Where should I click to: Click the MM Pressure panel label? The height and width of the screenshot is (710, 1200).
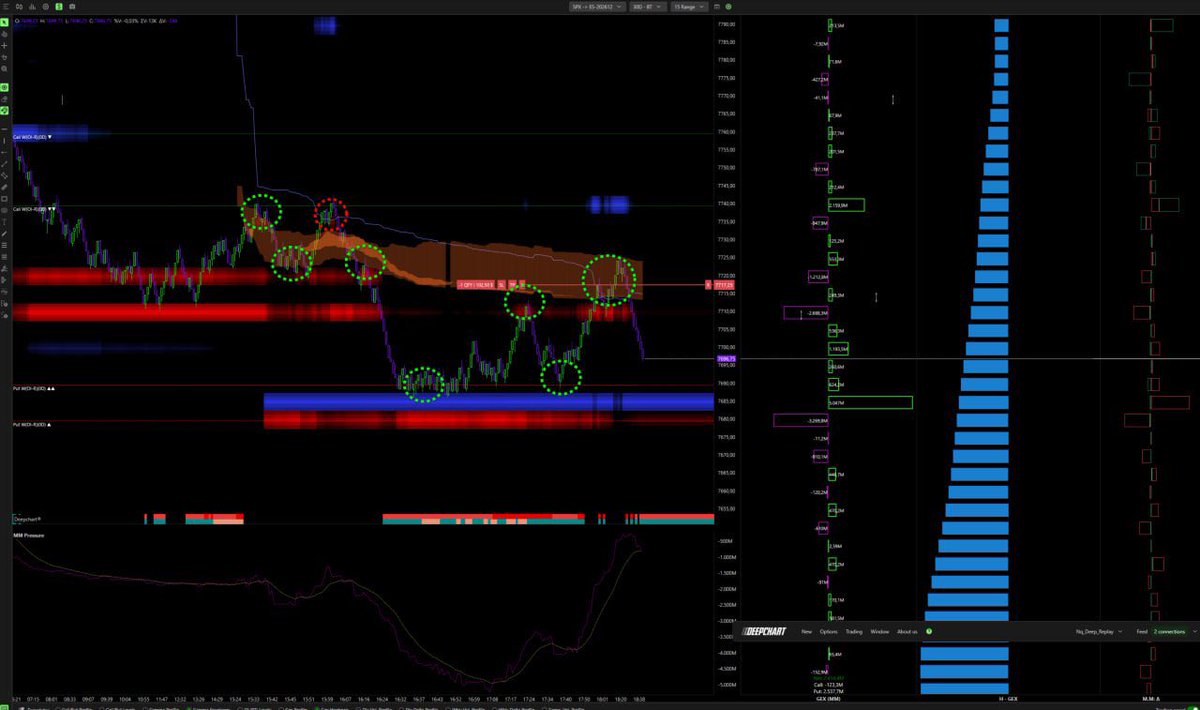27,535
